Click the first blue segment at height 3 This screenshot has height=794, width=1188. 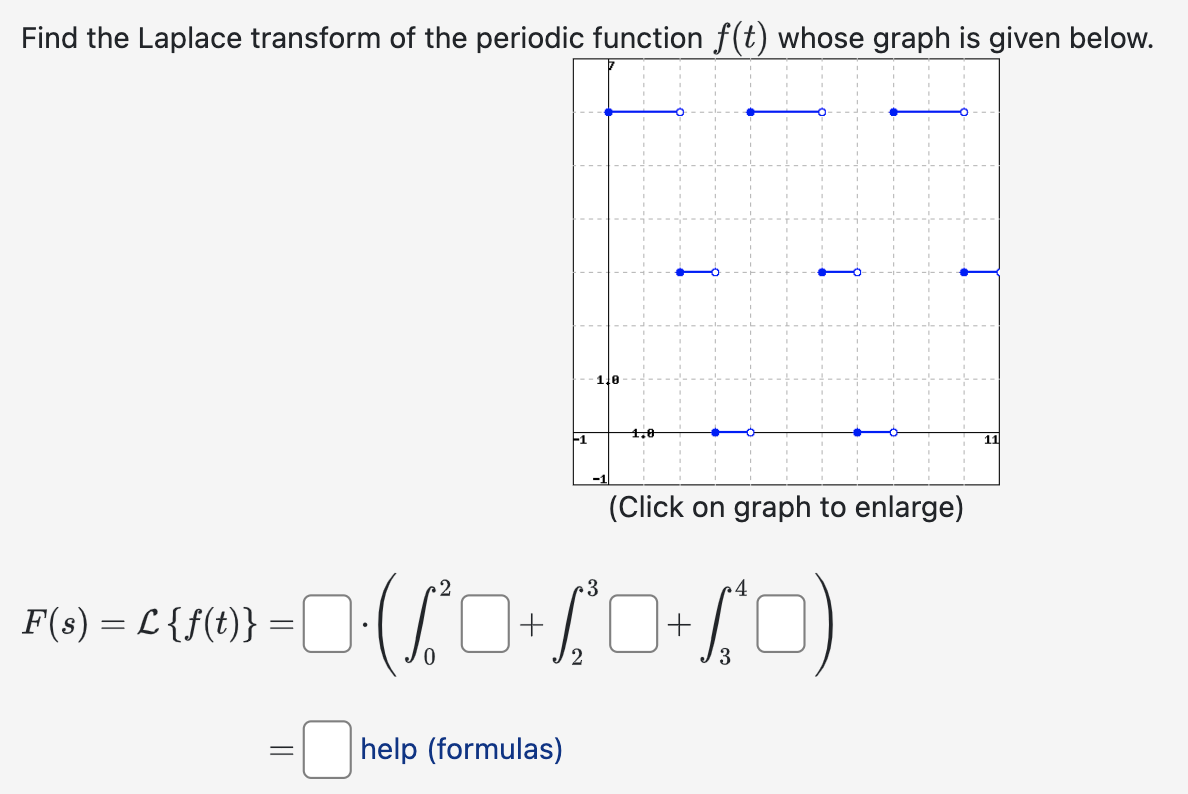click(x=645, y=112)
